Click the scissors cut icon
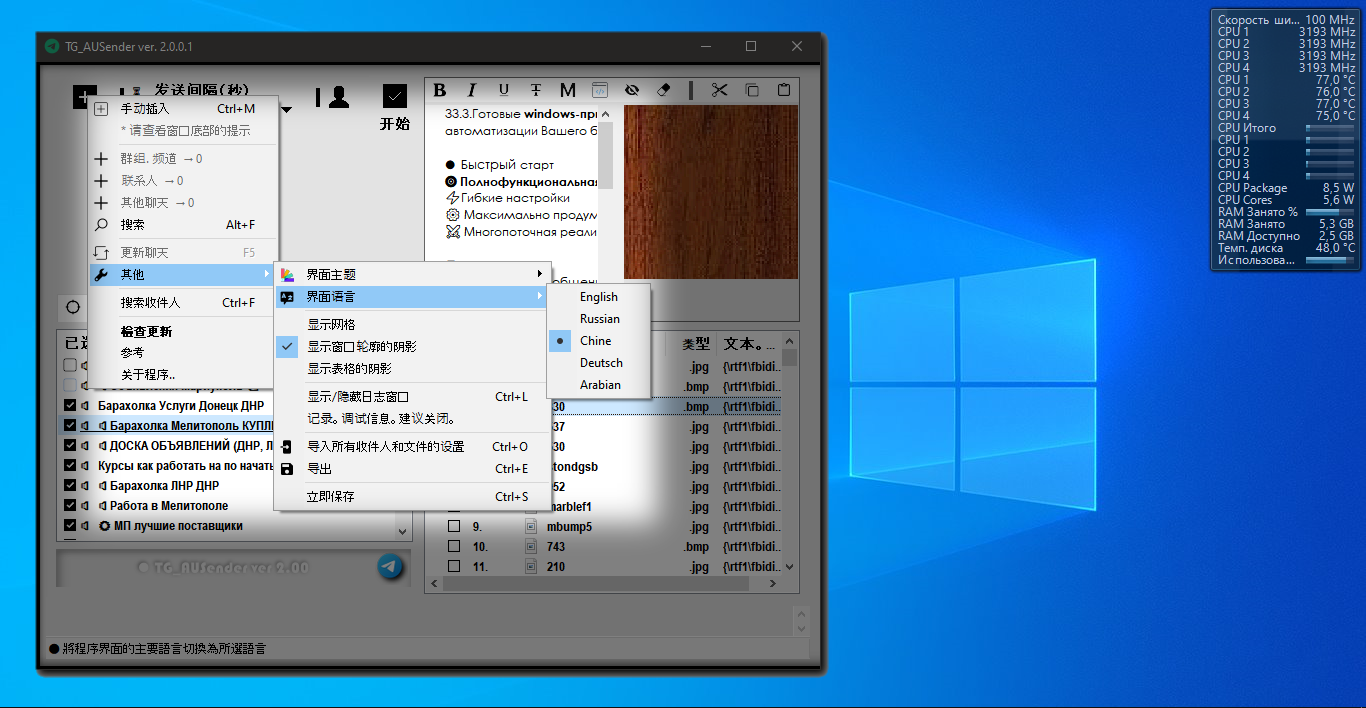 click(719, 90)
